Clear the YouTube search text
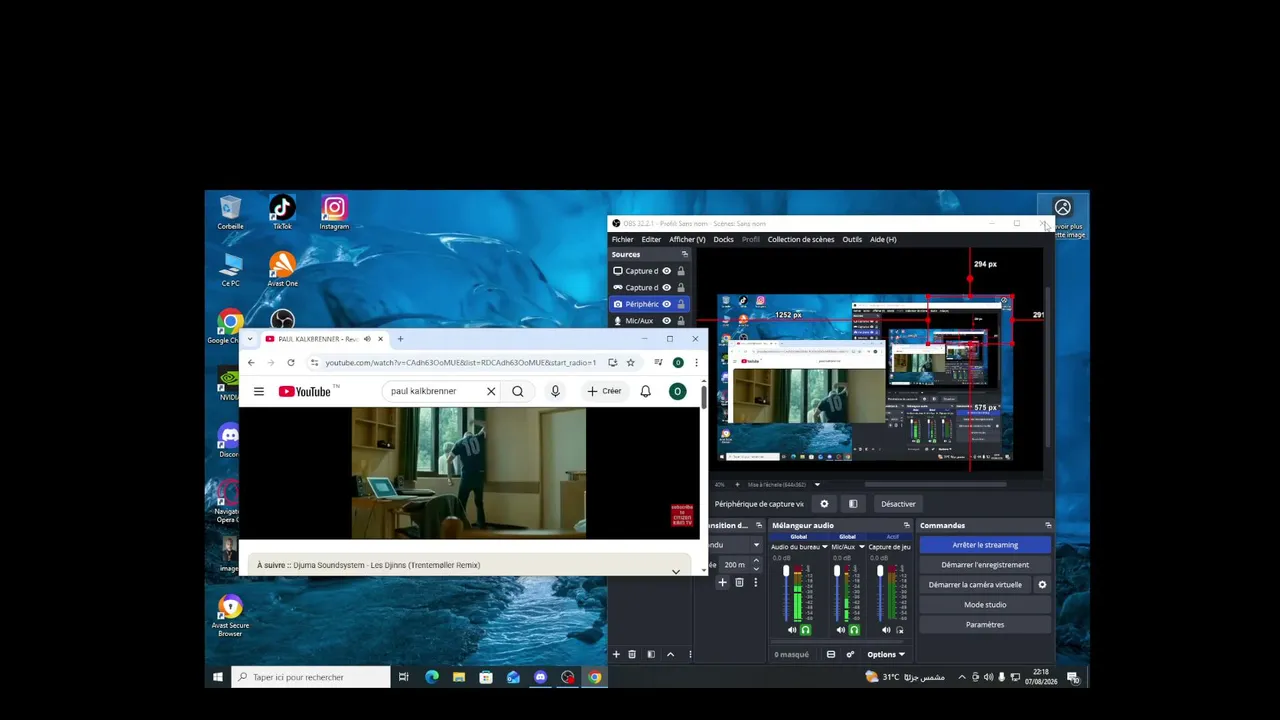Viewport: 1280px width, 720px height. click(x=491, y=391)
